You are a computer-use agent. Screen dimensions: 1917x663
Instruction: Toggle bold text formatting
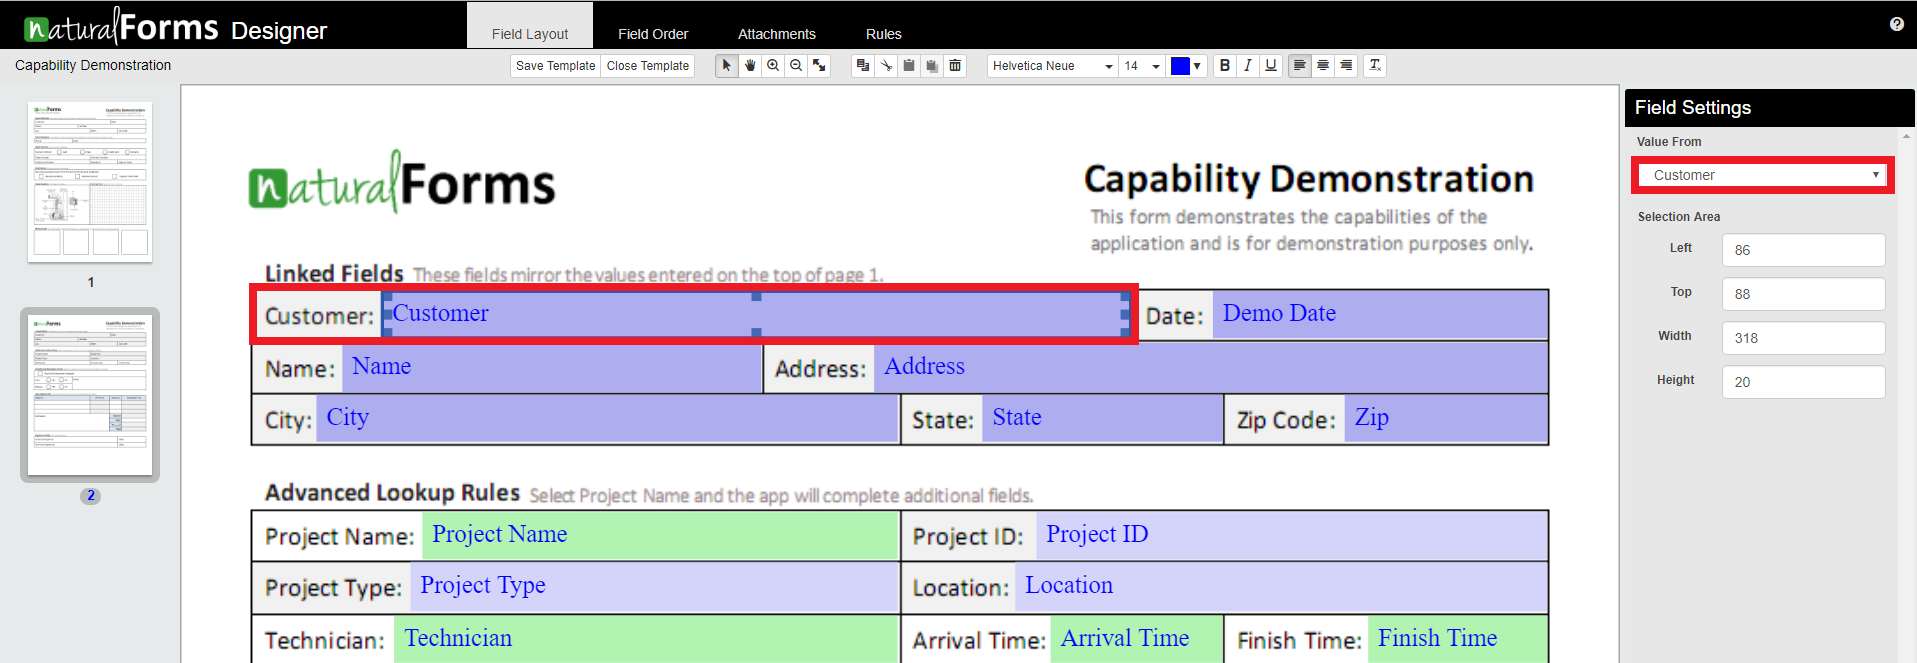click(1225, 66)
